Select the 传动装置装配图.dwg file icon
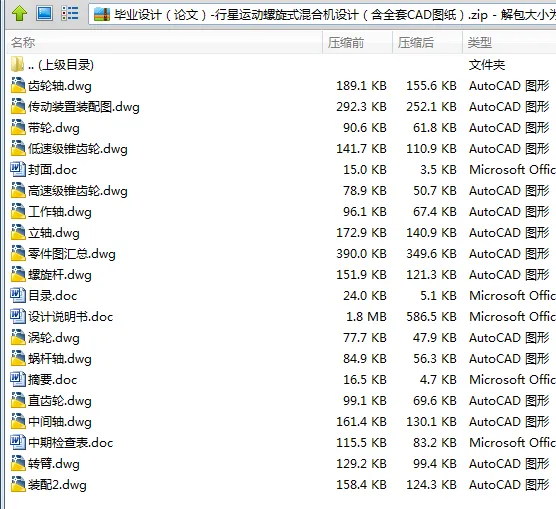Screen dimensions: 556x509 [18, 106]
